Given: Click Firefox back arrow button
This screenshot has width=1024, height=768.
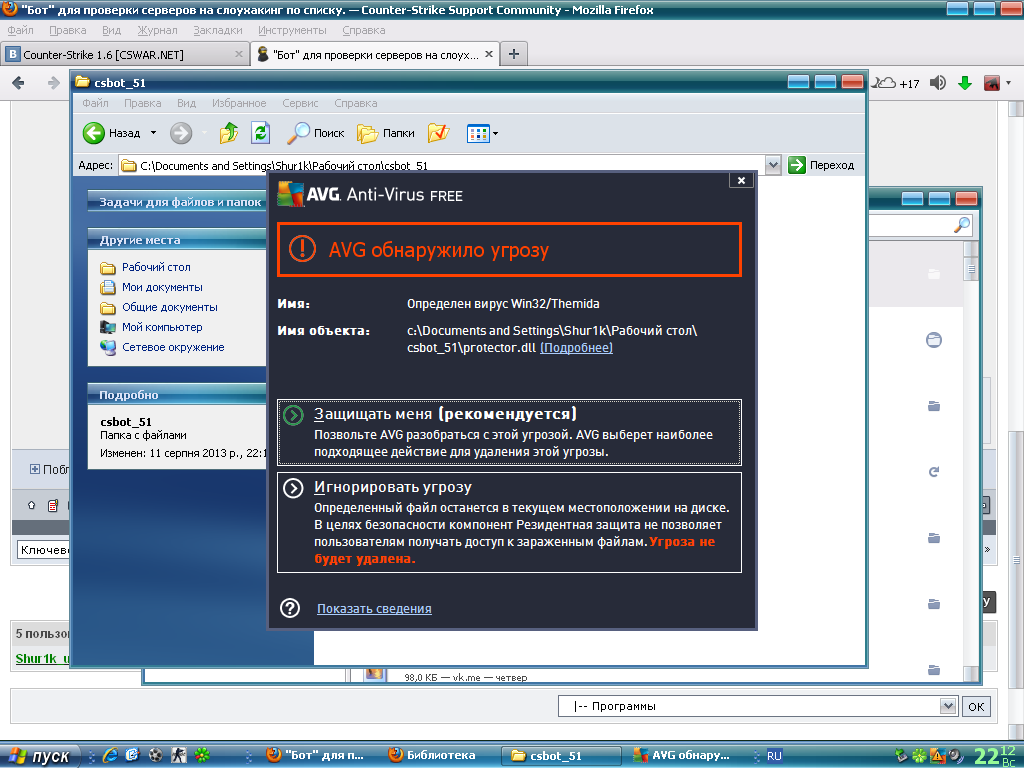Looking at the screenshot, I should [x=18, y=83].
